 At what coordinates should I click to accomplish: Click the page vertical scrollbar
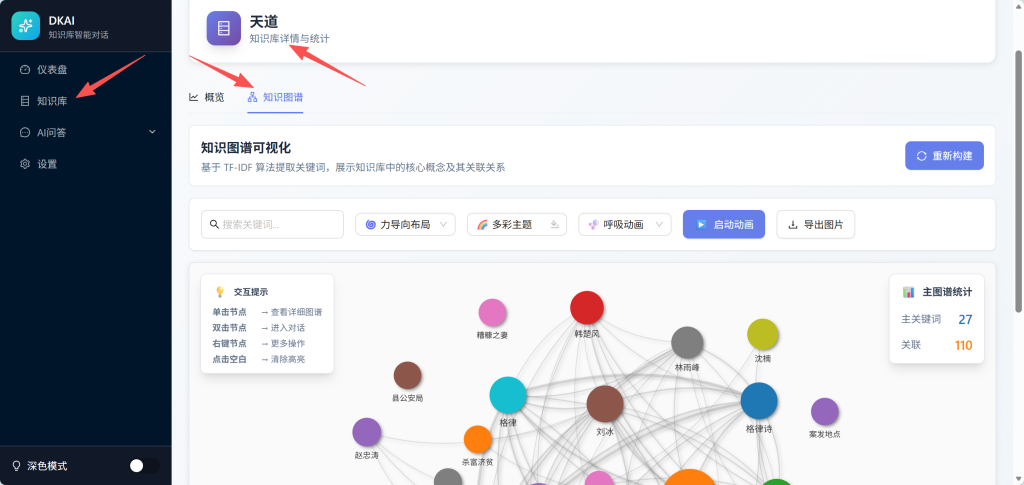tap(1018, 180)
